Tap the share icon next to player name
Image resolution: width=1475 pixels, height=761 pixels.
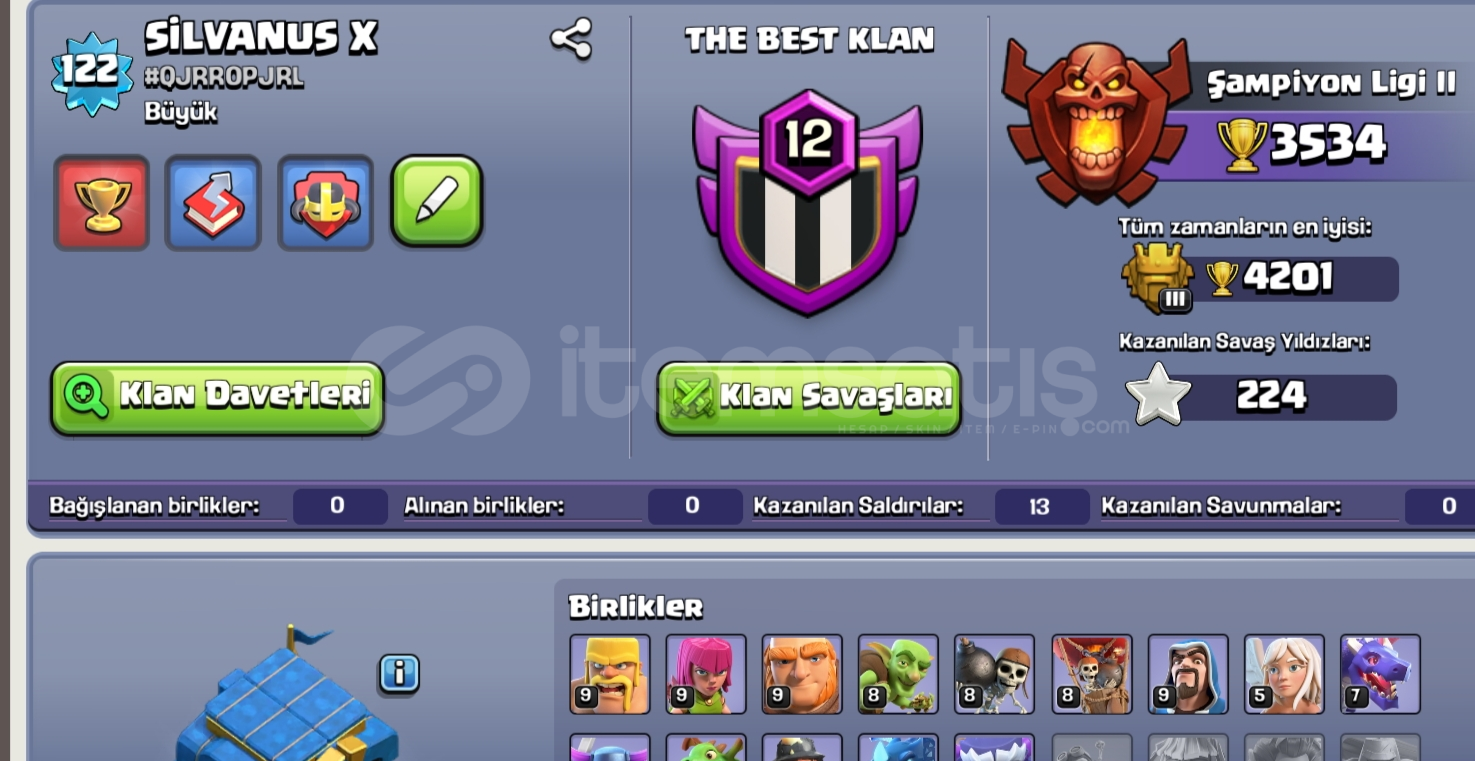pyautogui.click(x=571, y=39)
